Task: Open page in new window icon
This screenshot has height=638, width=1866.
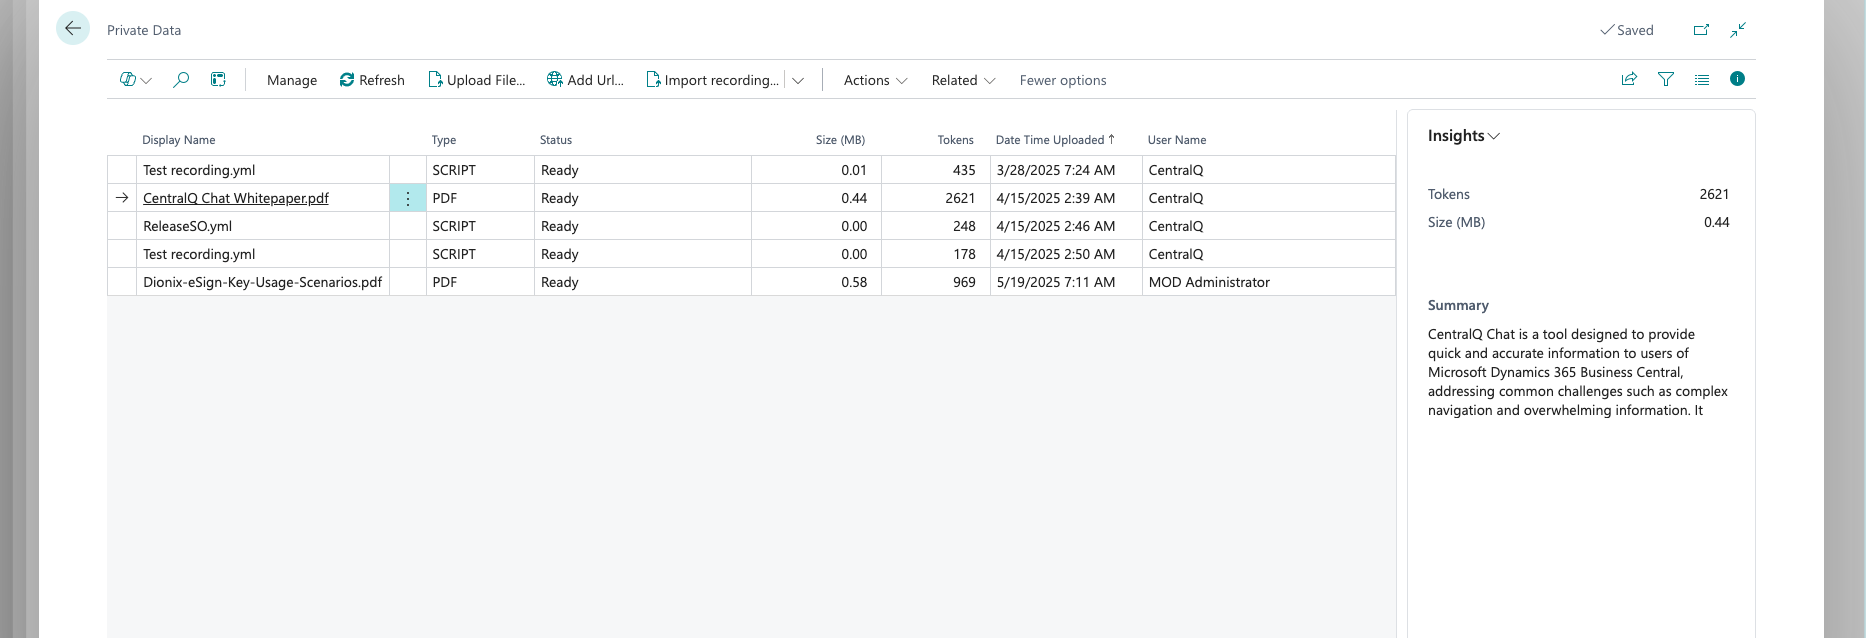Action: click(1701, 30)
